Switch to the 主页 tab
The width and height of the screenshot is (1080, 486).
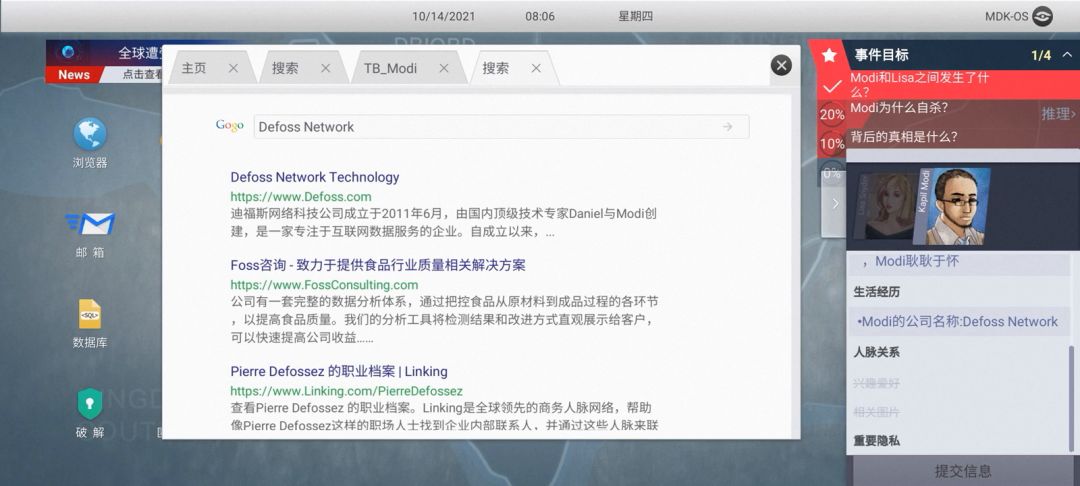195,68
